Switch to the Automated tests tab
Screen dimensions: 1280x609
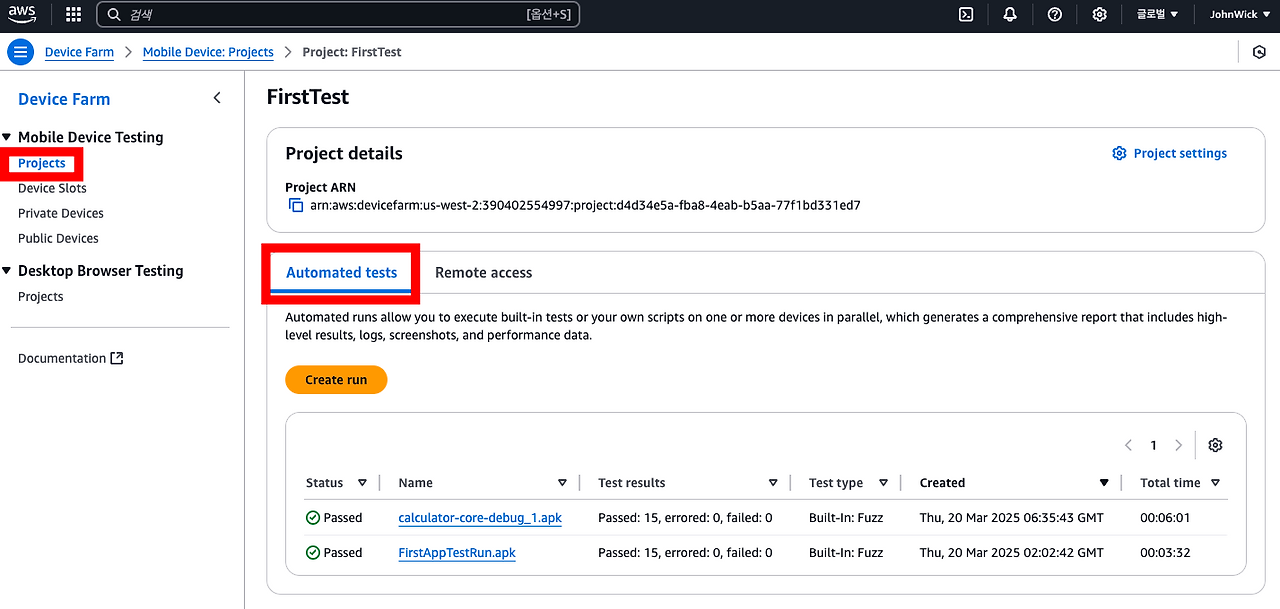coord(341,272)
